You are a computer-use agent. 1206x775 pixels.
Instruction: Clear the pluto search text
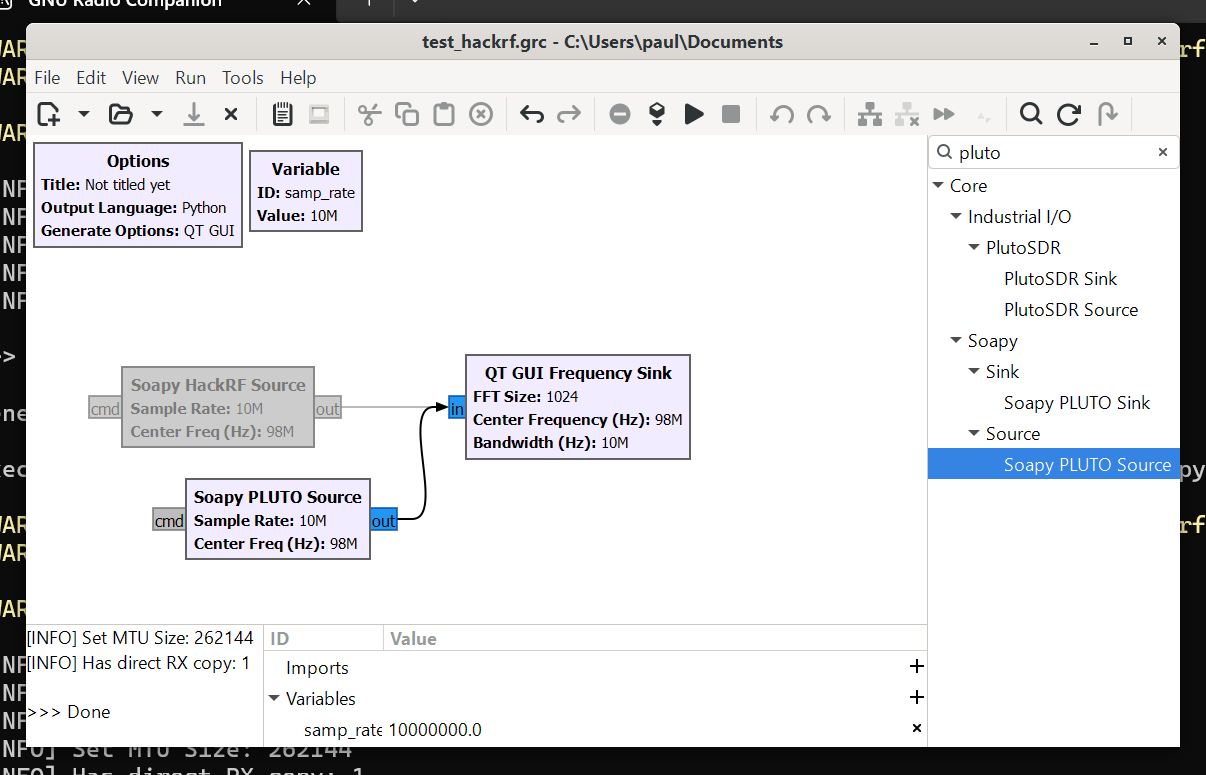(x=1163, y=152)
